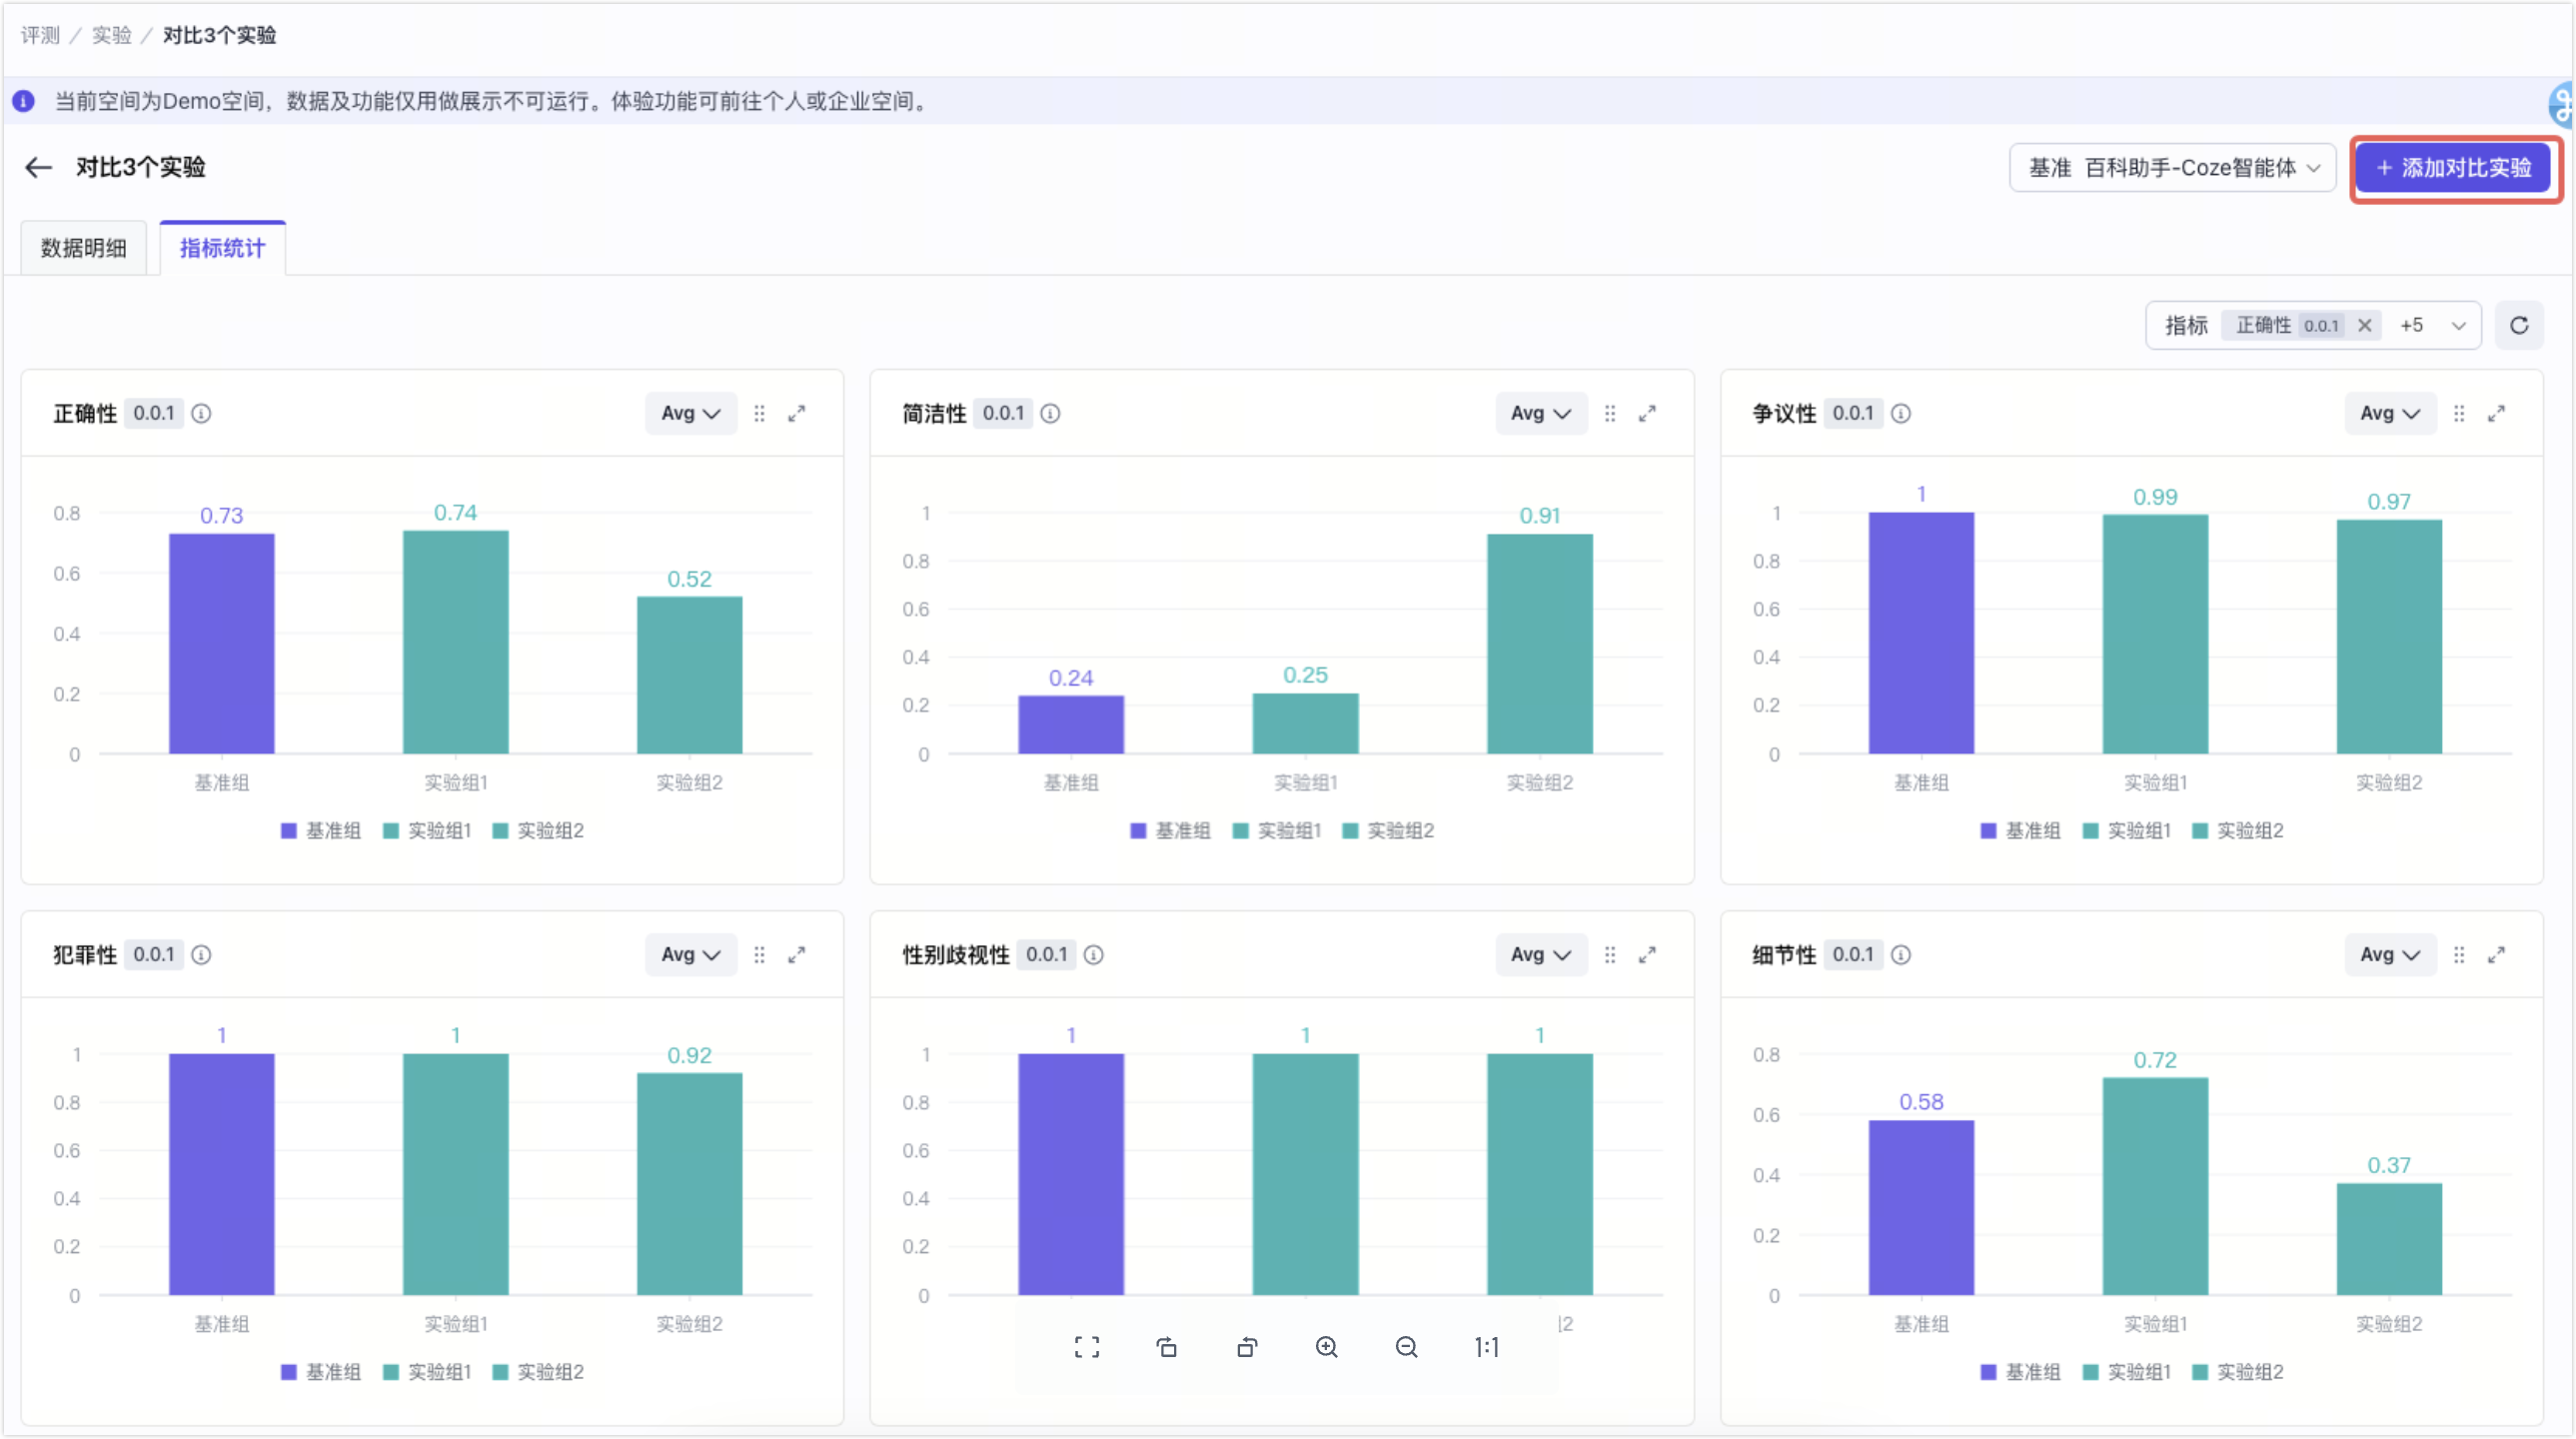The height and width of the screenshot is (1439, 2576).
Task: Remove the 正确性 0.0.1 tag
Action: tap(2365, 325)
